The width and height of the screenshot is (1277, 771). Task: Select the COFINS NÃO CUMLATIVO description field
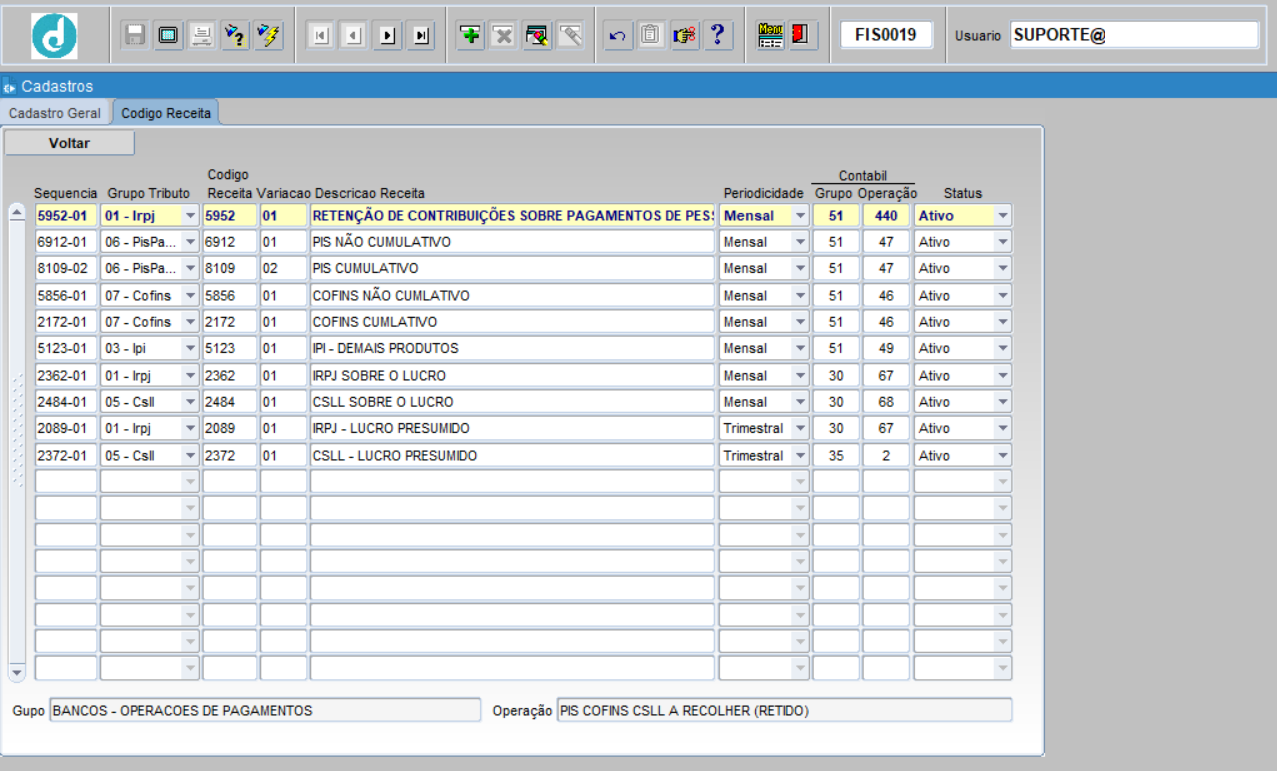coord(512,296)
